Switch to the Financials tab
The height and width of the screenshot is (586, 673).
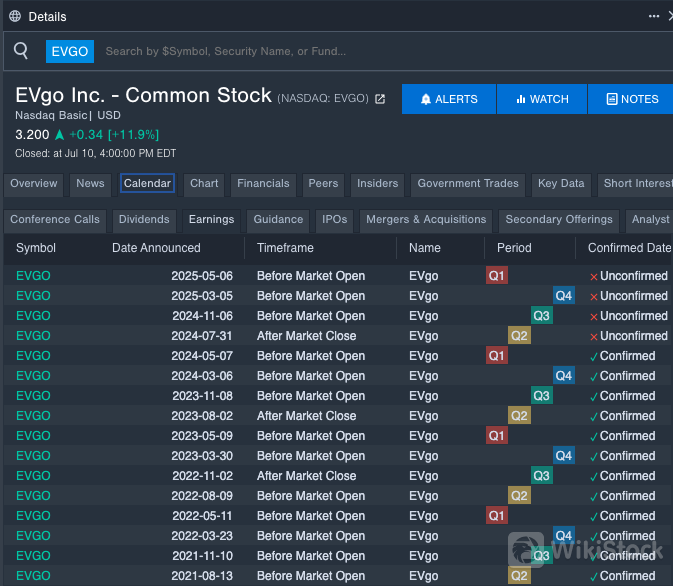click(263, 184)
